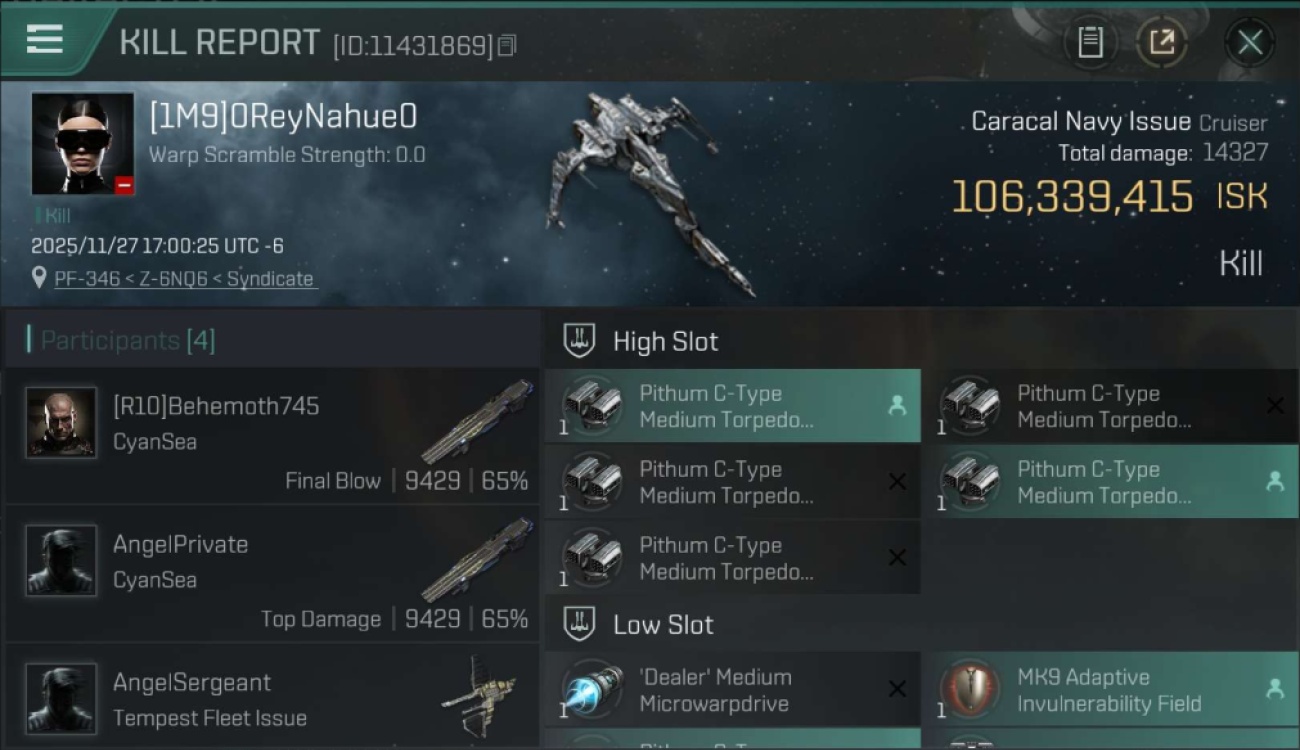Share the kill report externally
The height and width of the screenshot is (750, 1300).
pos(1162,43)
